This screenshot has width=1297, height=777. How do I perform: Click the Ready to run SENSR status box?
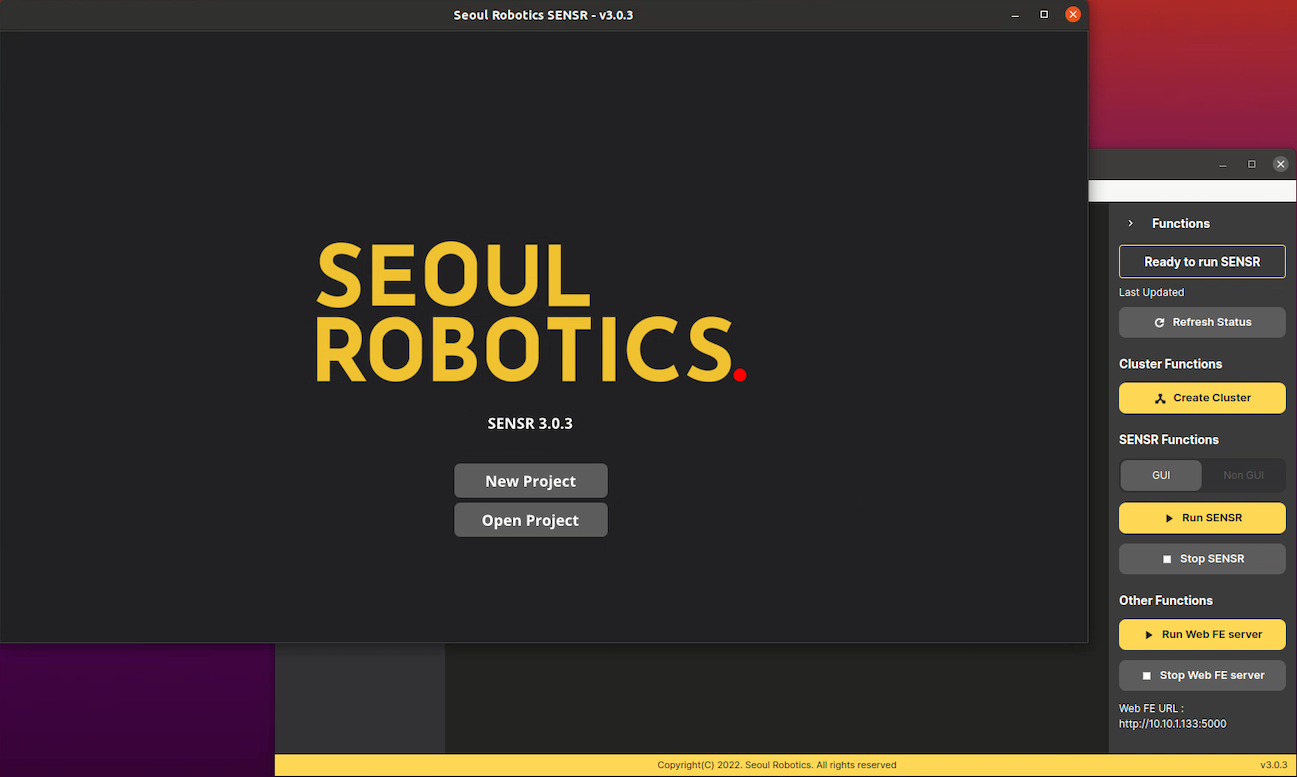pyautogui.click(x=1202, y=262)
